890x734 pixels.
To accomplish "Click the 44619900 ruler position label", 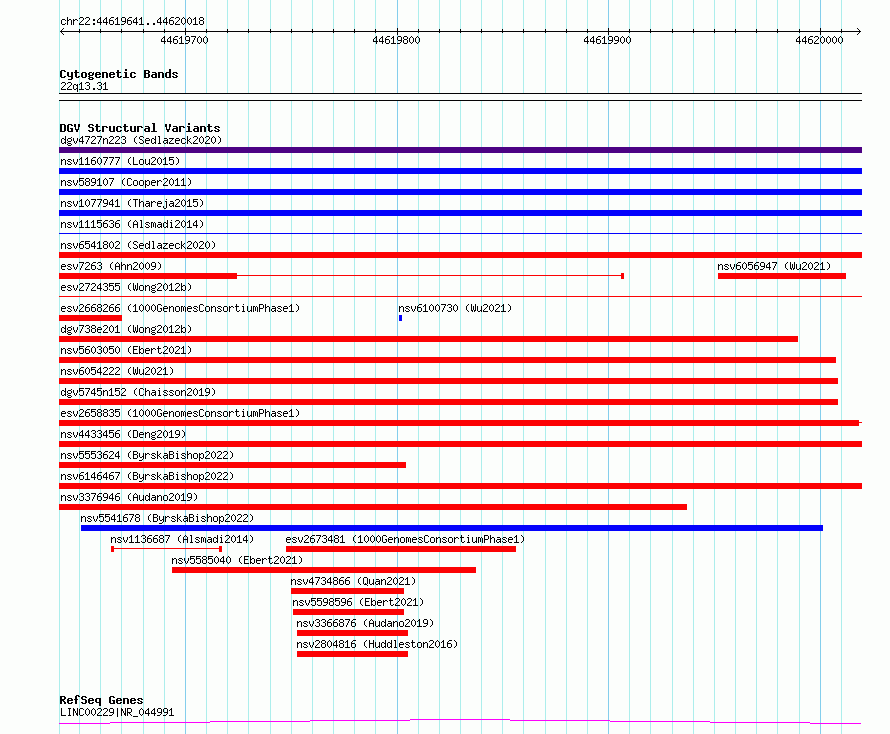I will tap(607, 40).
